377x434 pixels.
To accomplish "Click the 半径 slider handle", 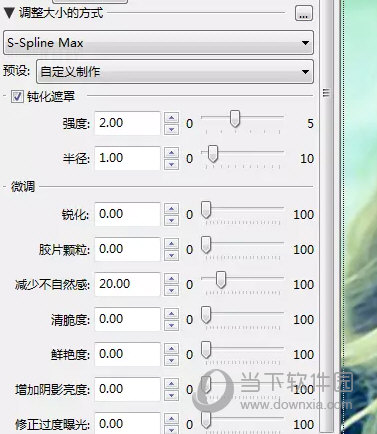I will pyautogui.click(x=213, y=154).
